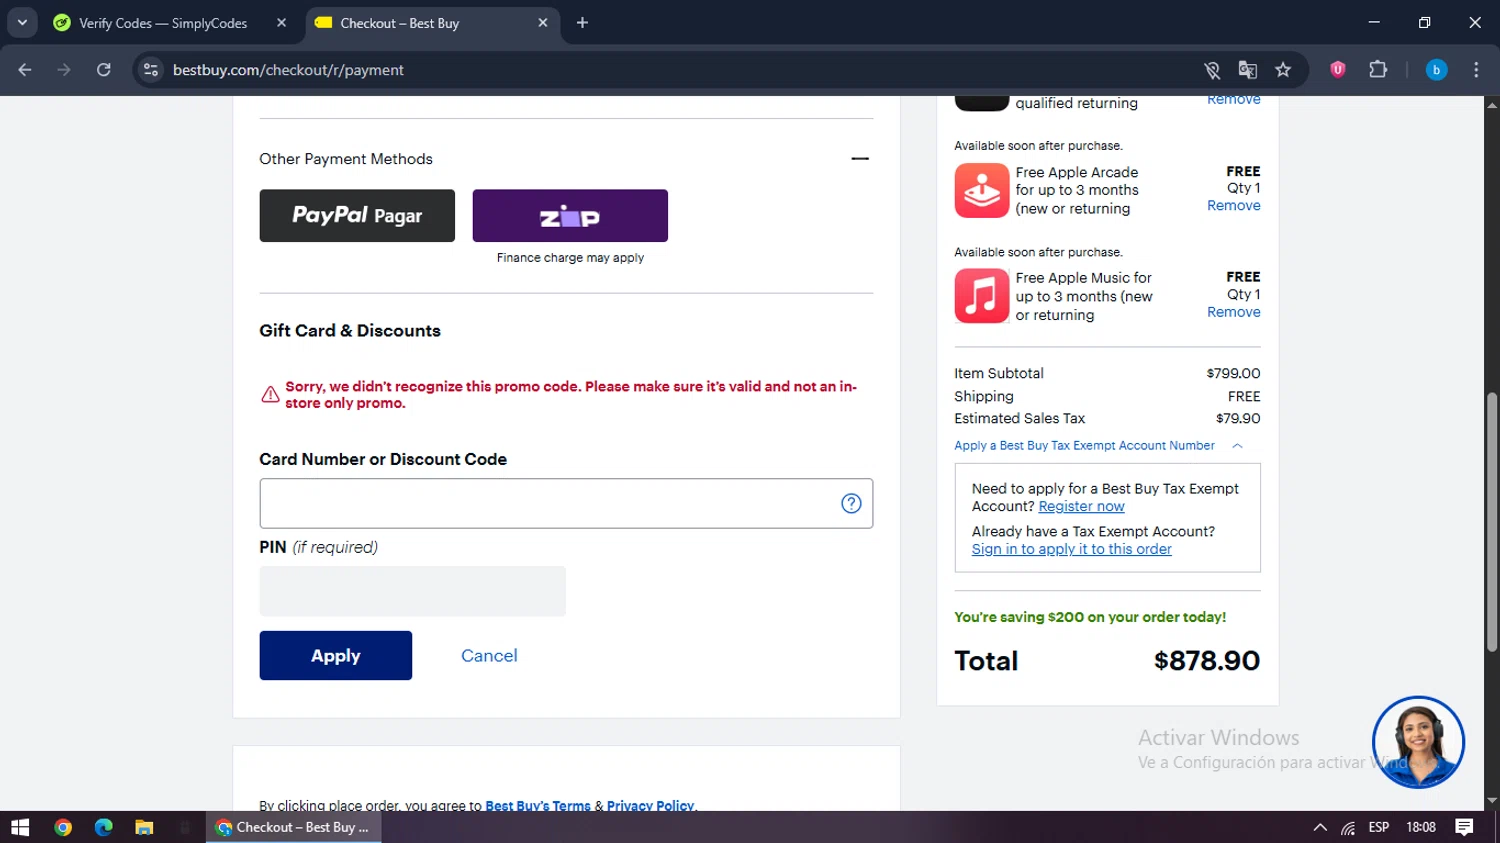Click the browser back arrow

pyautogui.click(x=25, y=70)
